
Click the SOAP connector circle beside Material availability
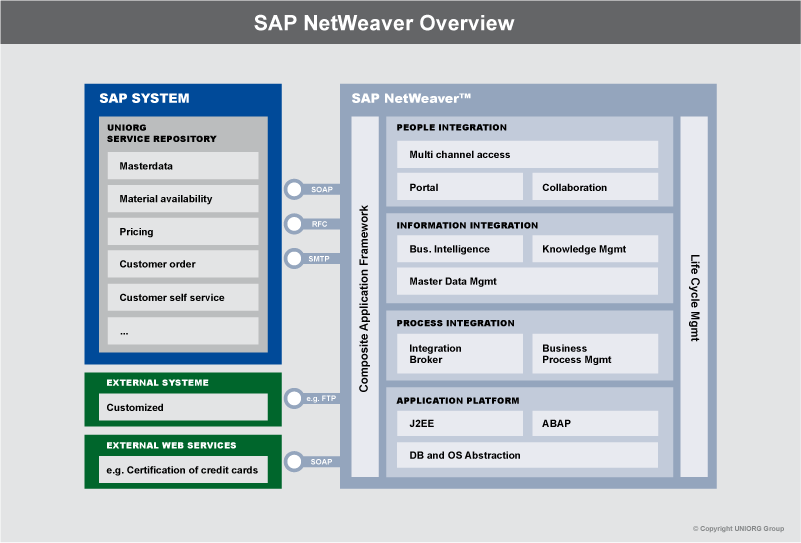(x=294, y=190)
